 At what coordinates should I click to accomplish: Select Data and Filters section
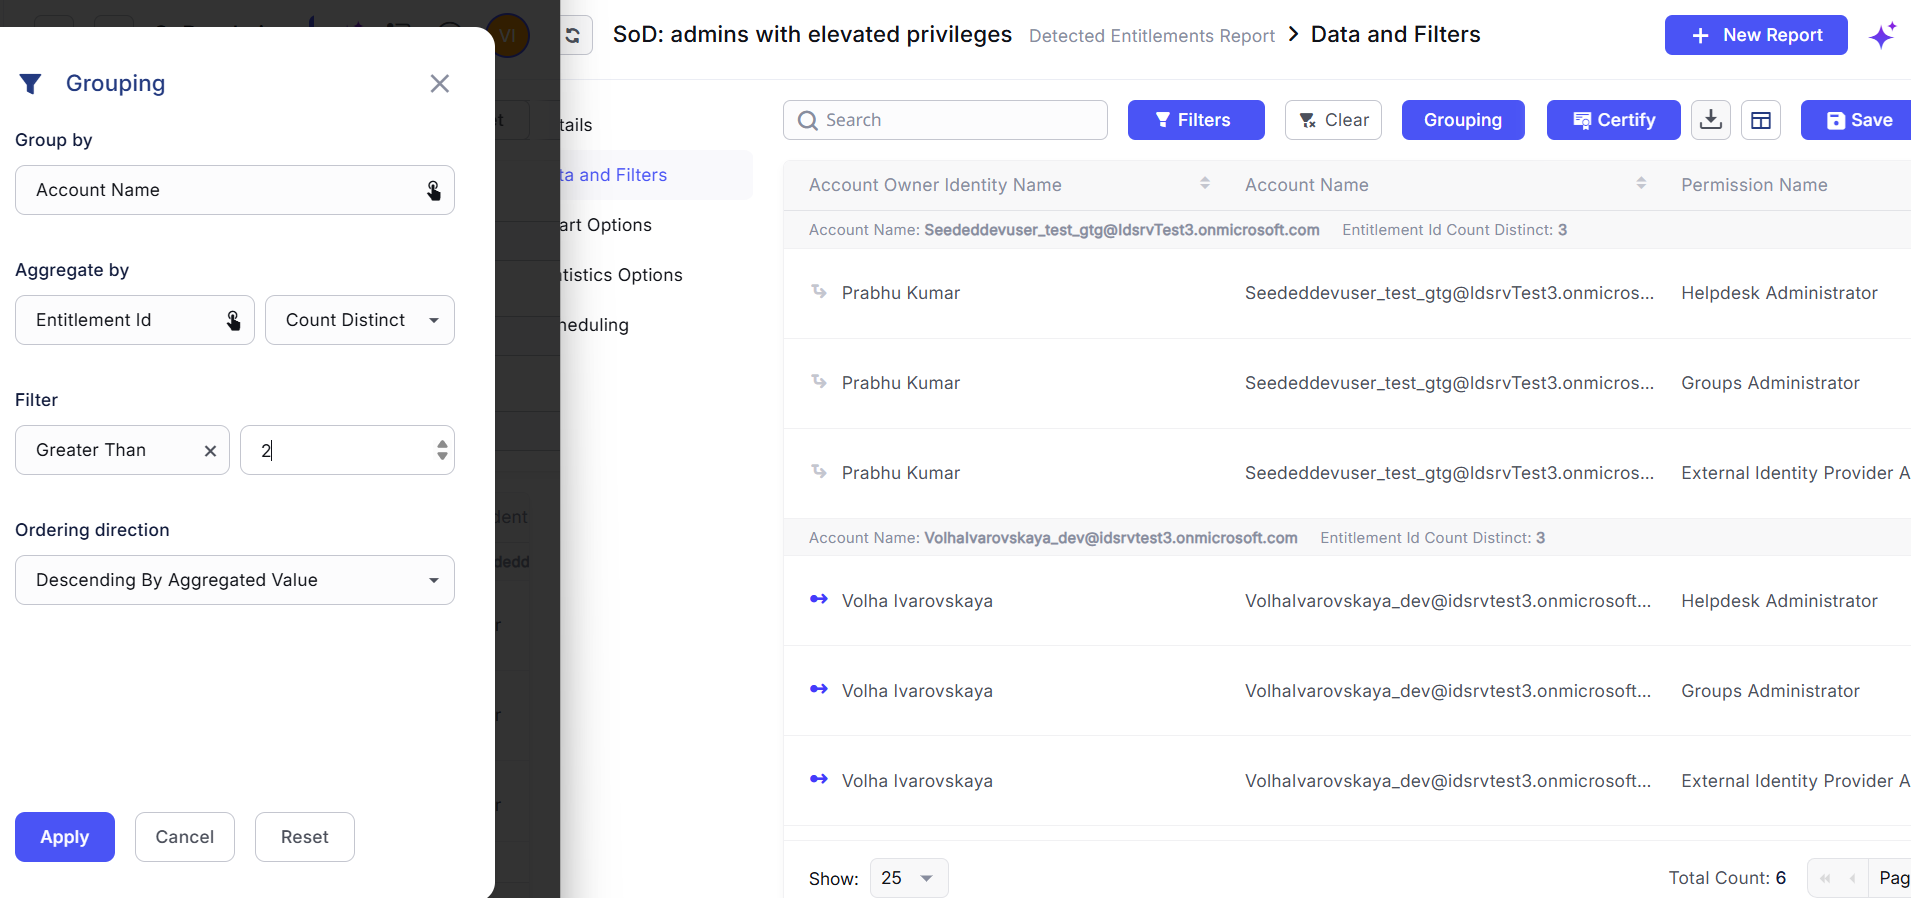(x=656, y=175)
